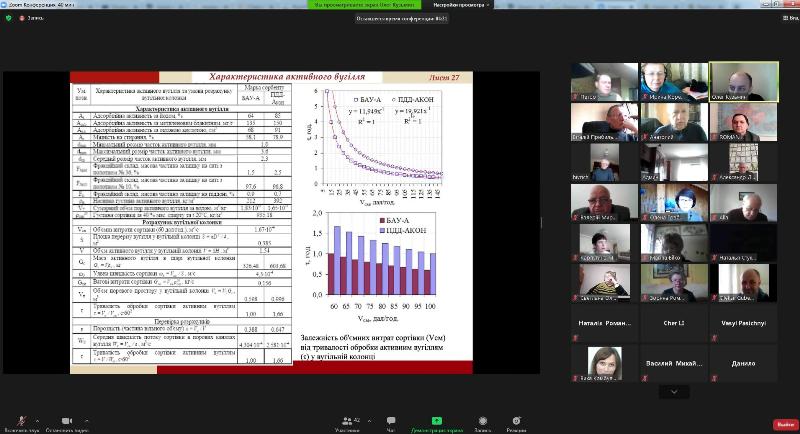Click the muted mic icon on Данило tile

(x=714, y=378)
